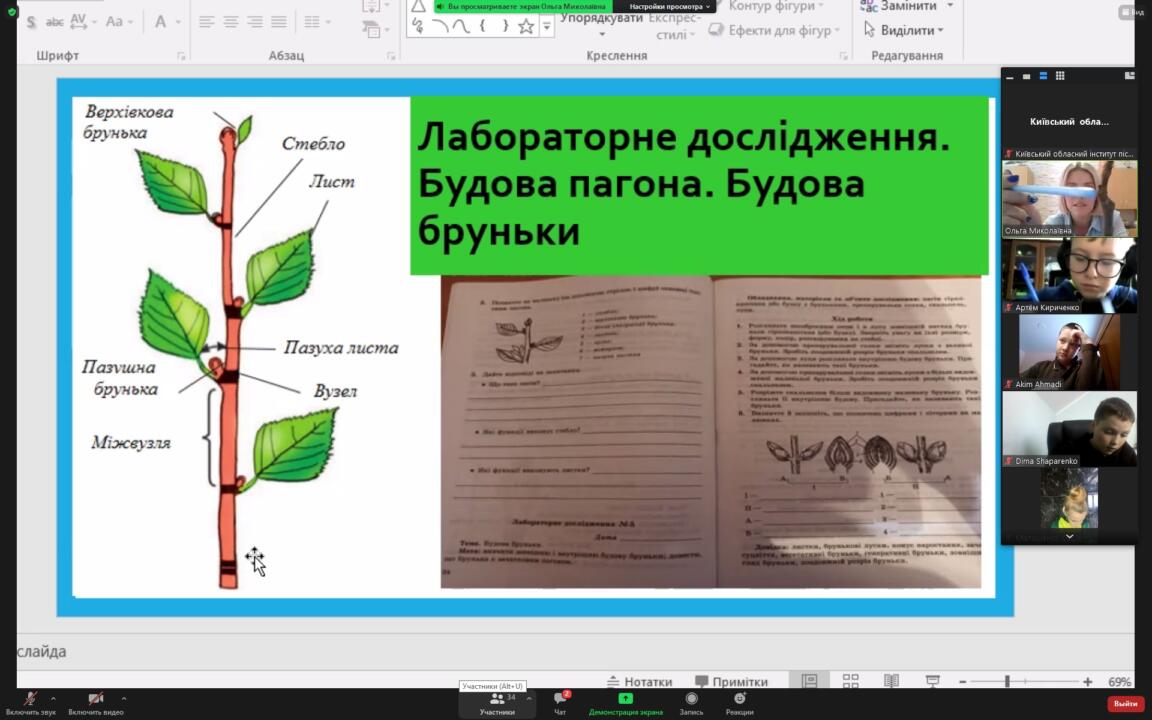Select the arc shape
Image resolution: width=1152 pixels, height=720 pixels.
tap(439, 26)
